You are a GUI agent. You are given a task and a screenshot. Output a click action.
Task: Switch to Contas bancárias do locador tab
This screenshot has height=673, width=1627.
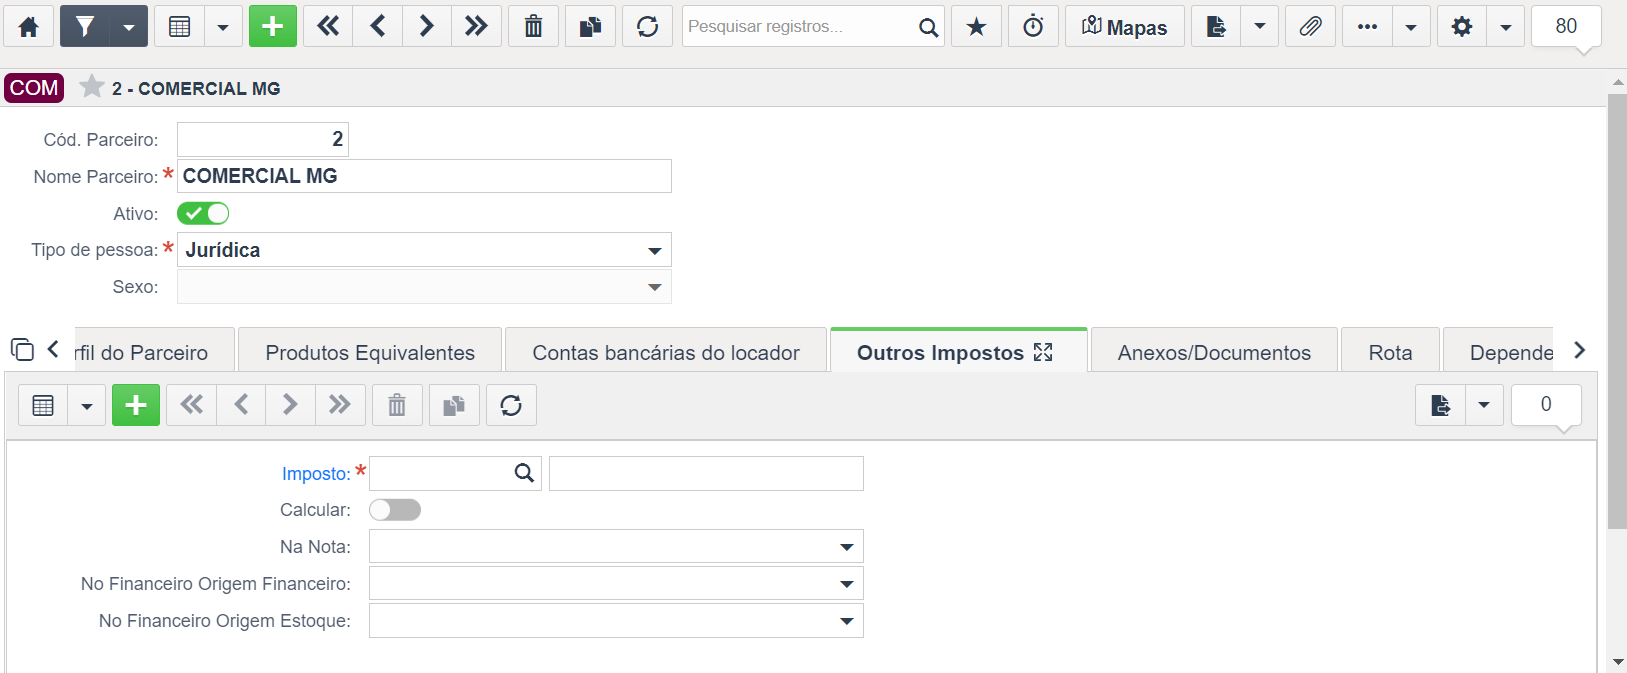666,352
